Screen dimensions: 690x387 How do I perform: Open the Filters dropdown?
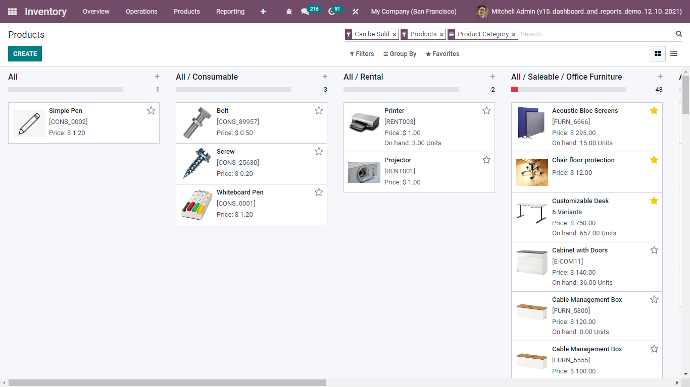click(x=362, y=54)
